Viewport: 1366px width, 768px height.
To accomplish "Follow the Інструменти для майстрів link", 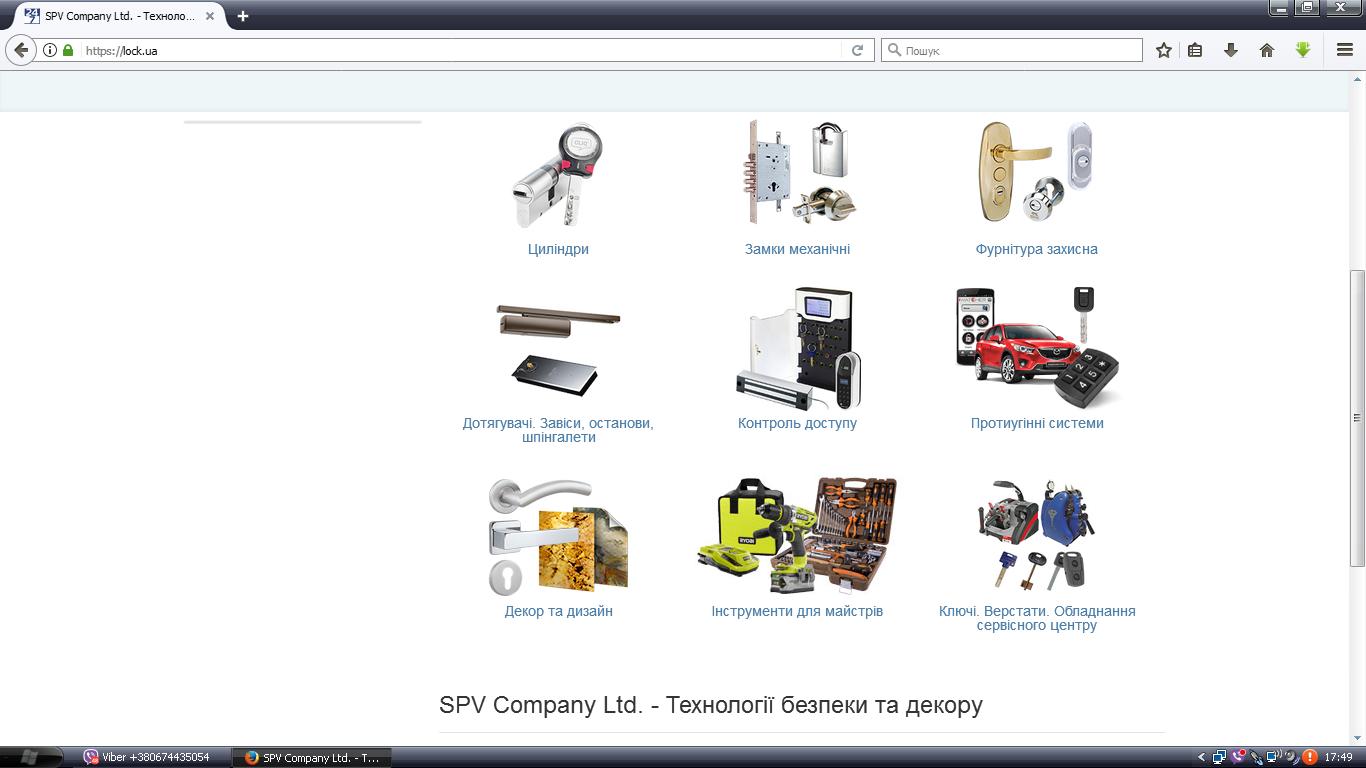I will click(797, 611).
